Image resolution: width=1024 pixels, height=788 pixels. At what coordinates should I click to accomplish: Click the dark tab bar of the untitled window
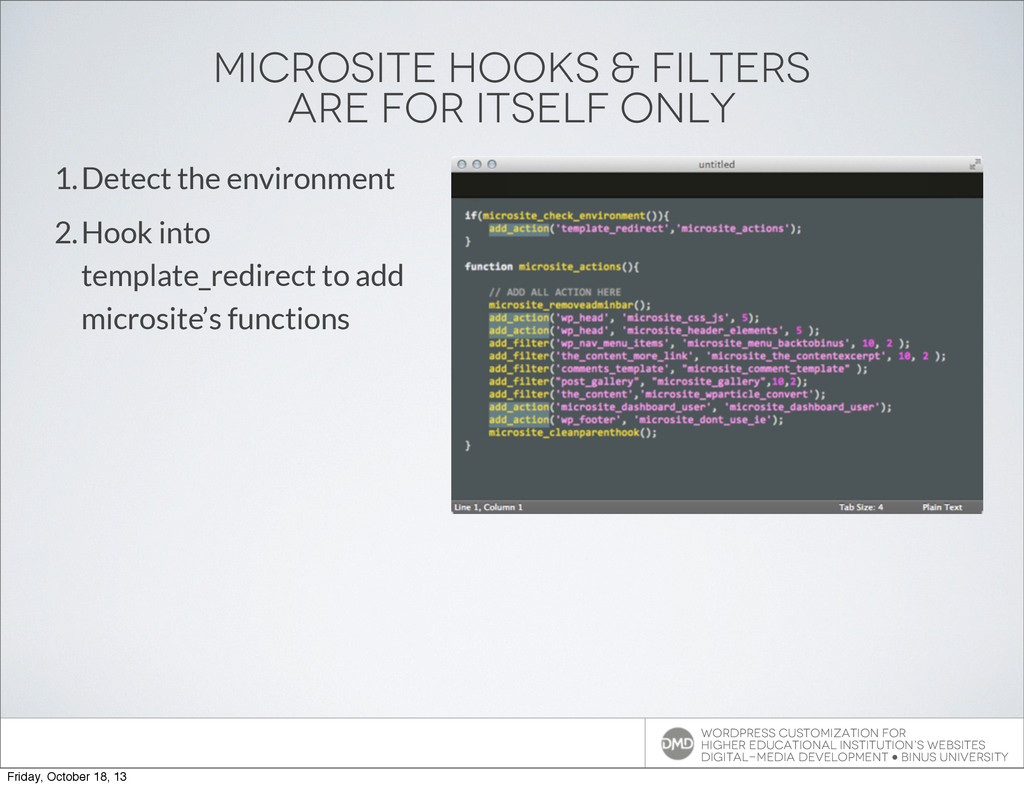pyautogui.click(x=716, y=185)
